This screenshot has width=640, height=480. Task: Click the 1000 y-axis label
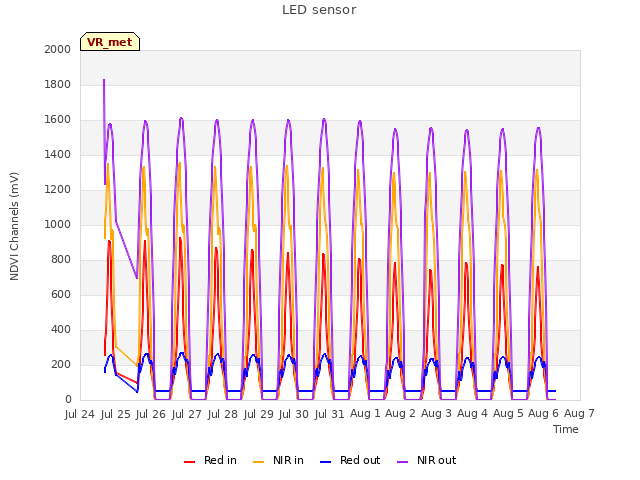click(x=58, y=224)
